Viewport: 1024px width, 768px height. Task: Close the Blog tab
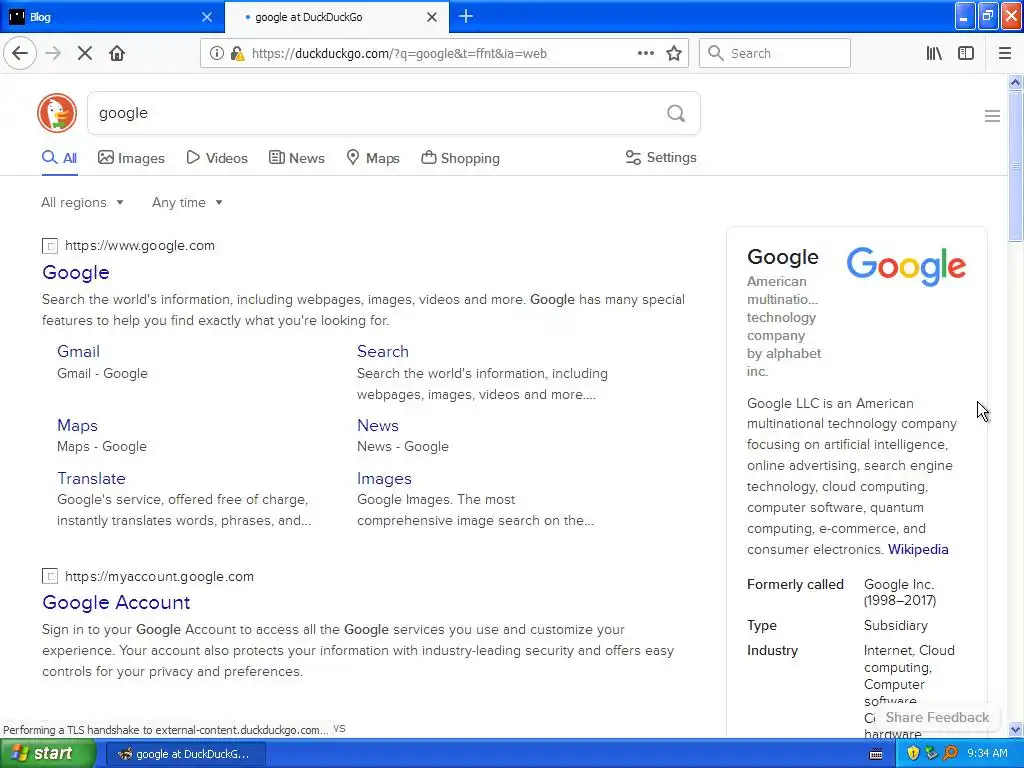point(206,17)
